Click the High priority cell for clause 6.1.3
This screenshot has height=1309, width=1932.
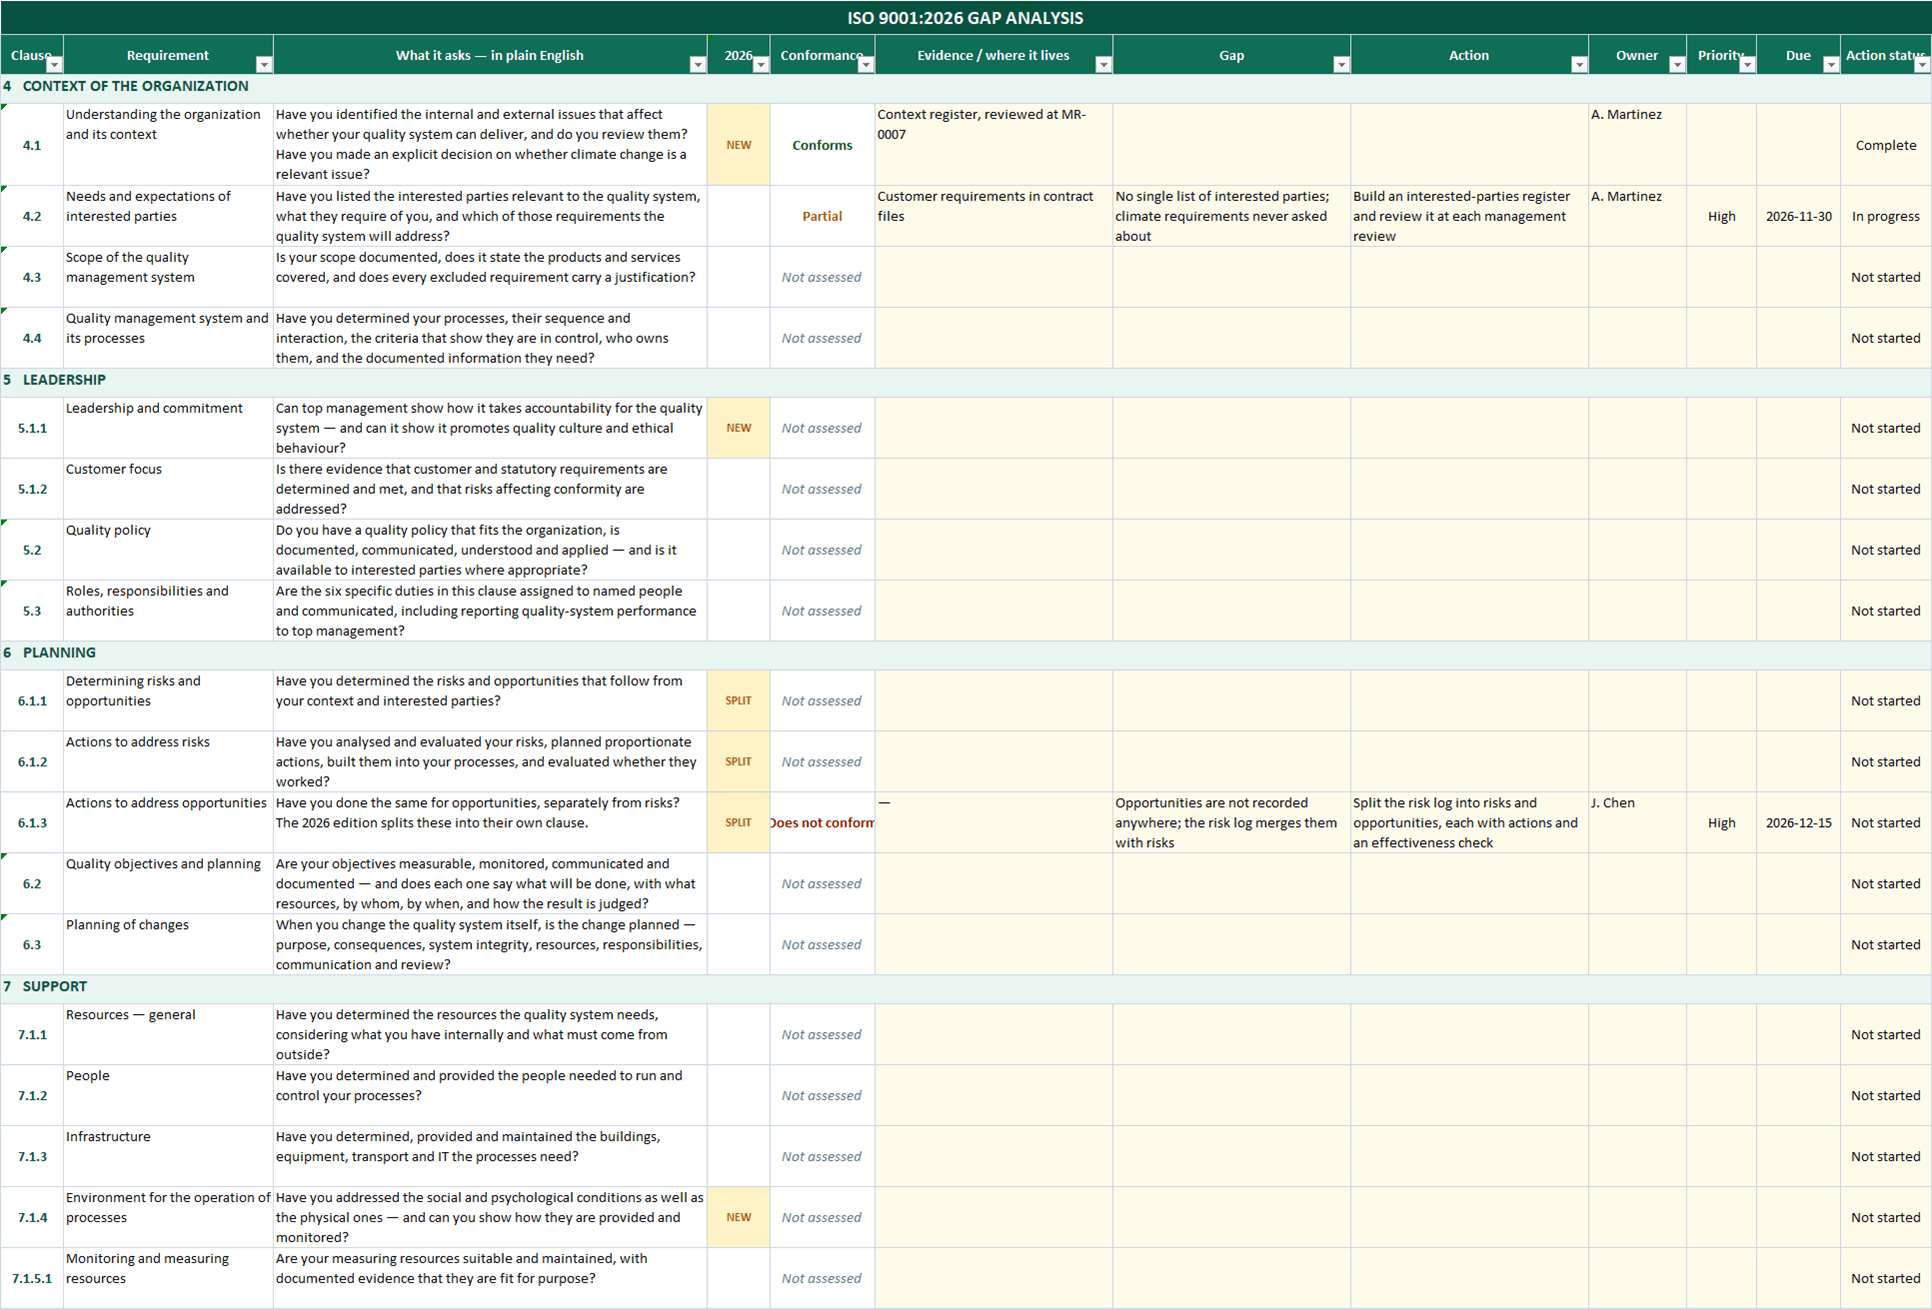tap(1721, 823)
